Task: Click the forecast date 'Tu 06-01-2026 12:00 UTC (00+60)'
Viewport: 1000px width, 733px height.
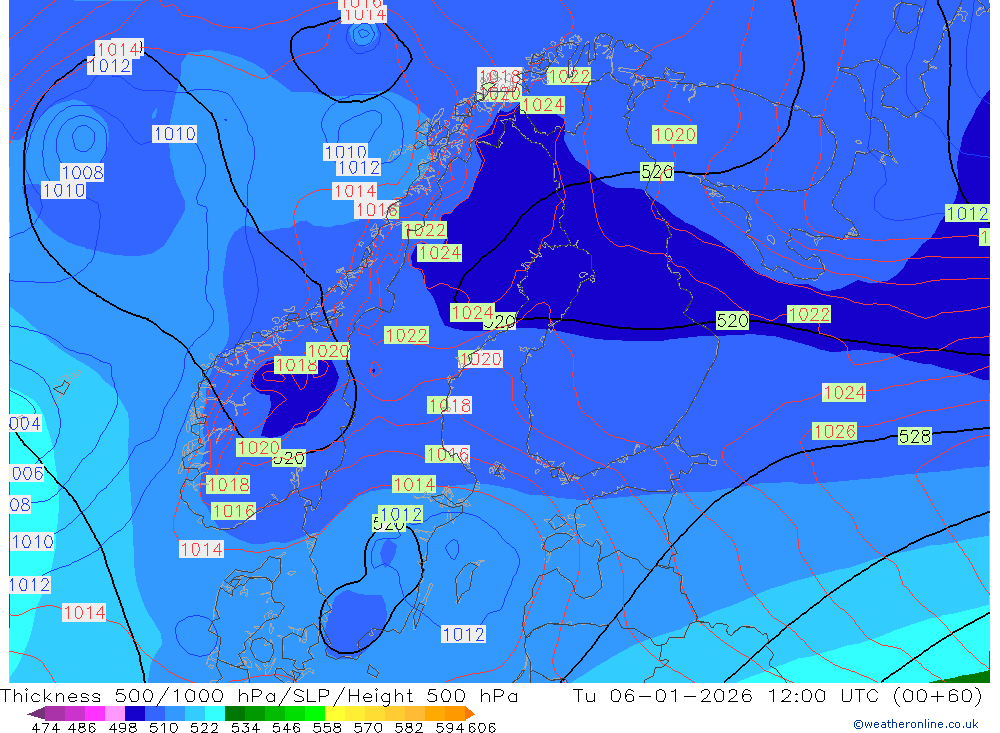Action: click(x=777, y=695)
